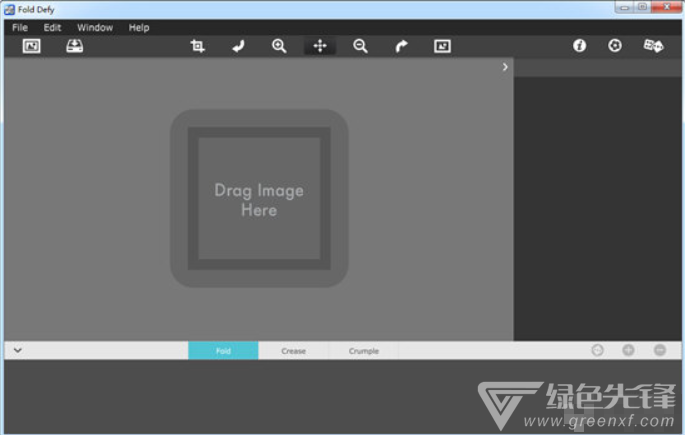Switch to the Crease tab
685x435 pixels.
coord(293,351)
